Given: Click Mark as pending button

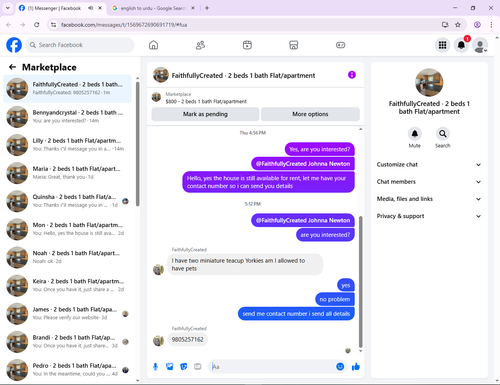Looking at the screenshot, I should pyautogui.click(x=205, y=114).
